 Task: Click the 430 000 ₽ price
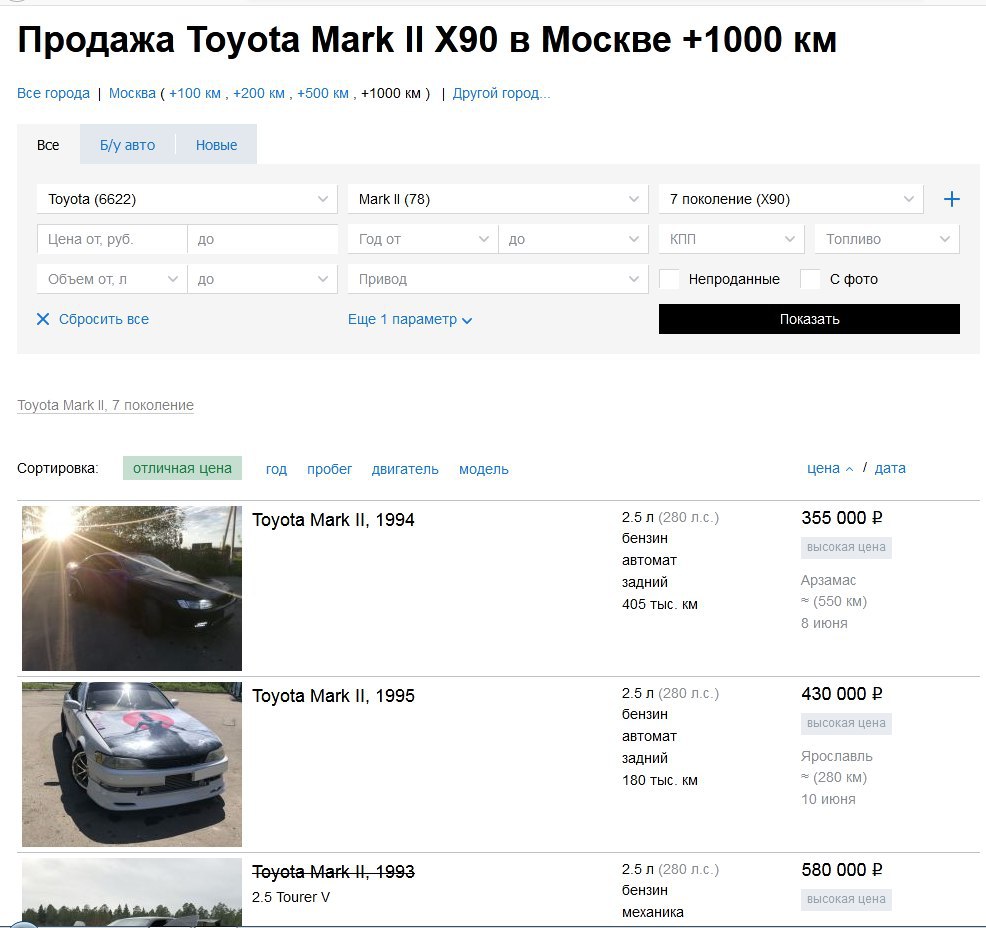click(x=841, y=694)
